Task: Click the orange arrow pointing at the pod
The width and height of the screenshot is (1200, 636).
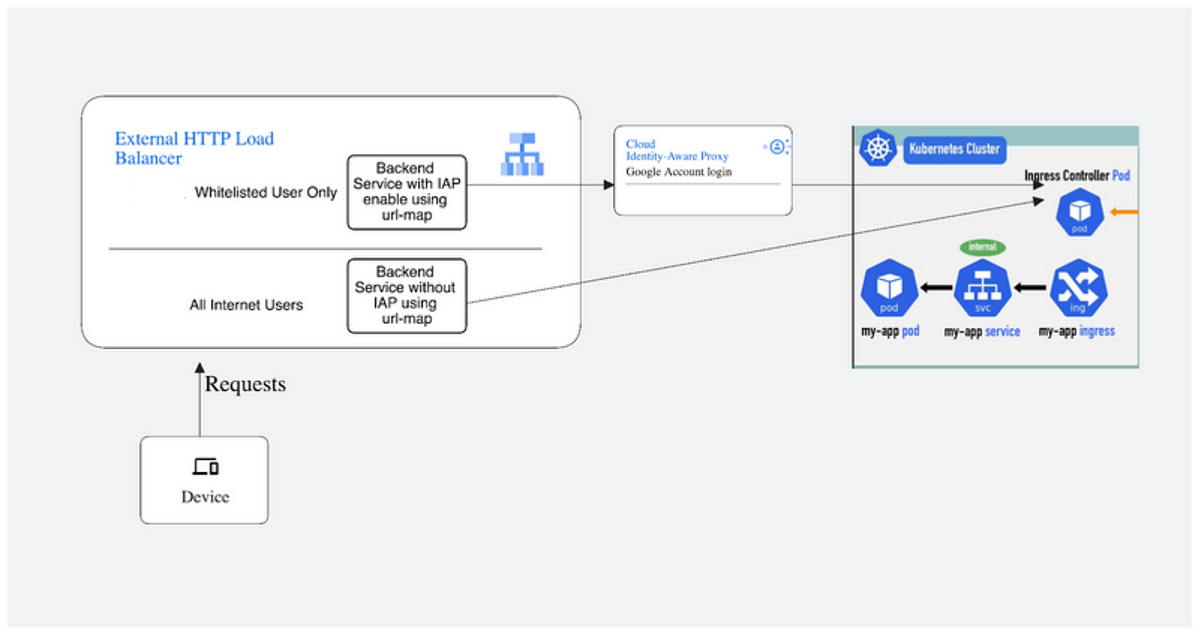Action: pos(1125,213)
